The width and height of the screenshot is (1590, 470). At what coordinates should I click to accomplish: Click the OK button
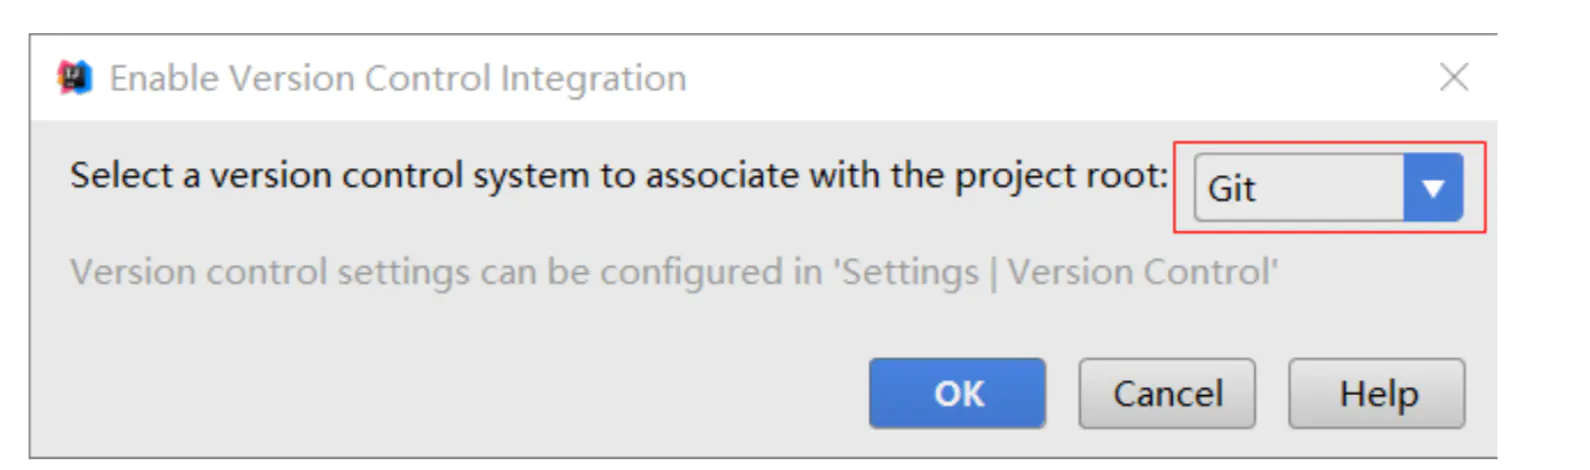tap(957, 393)
